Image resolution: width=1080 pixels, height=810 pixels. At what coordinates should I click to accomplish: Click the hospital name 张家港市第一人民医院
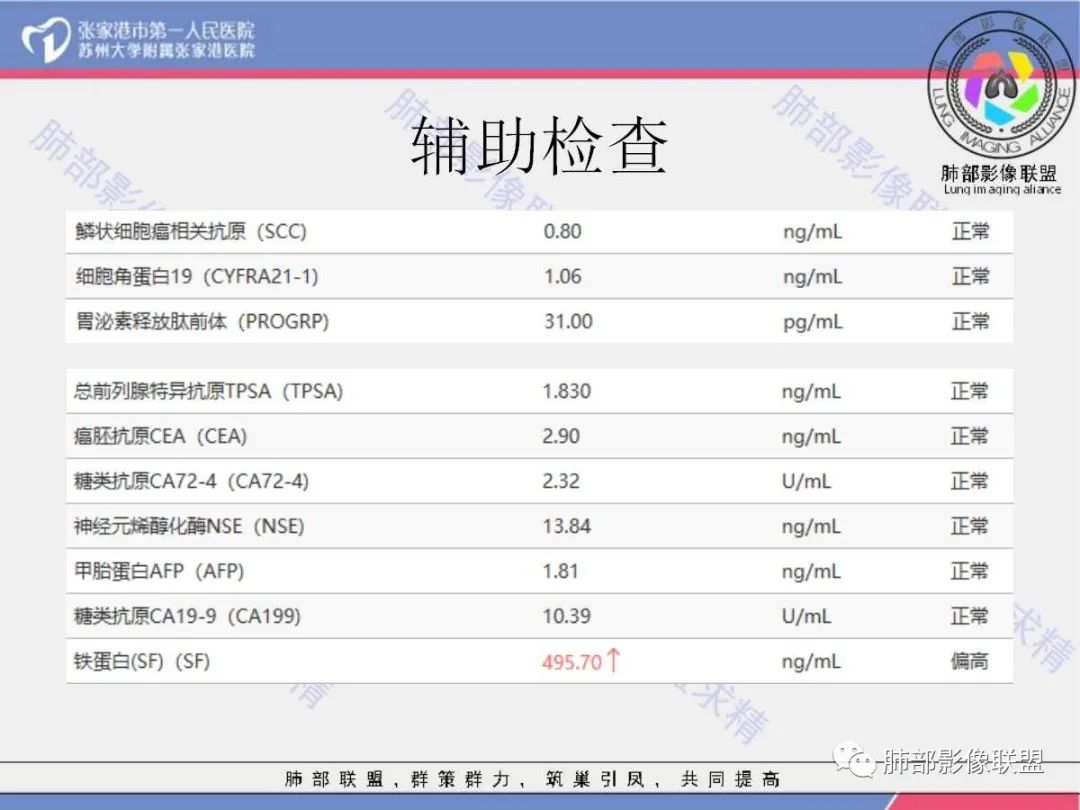[166, 30]
